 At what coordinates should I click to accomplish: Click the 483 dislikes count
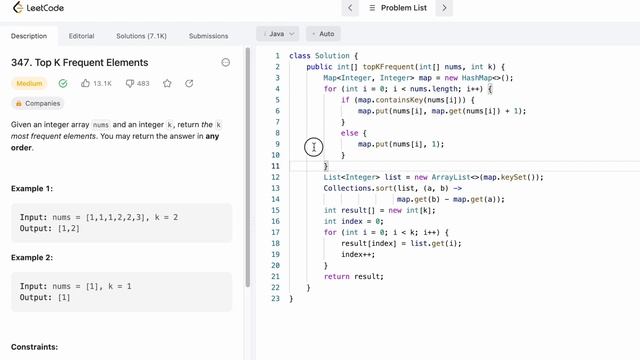pos(143,83)
